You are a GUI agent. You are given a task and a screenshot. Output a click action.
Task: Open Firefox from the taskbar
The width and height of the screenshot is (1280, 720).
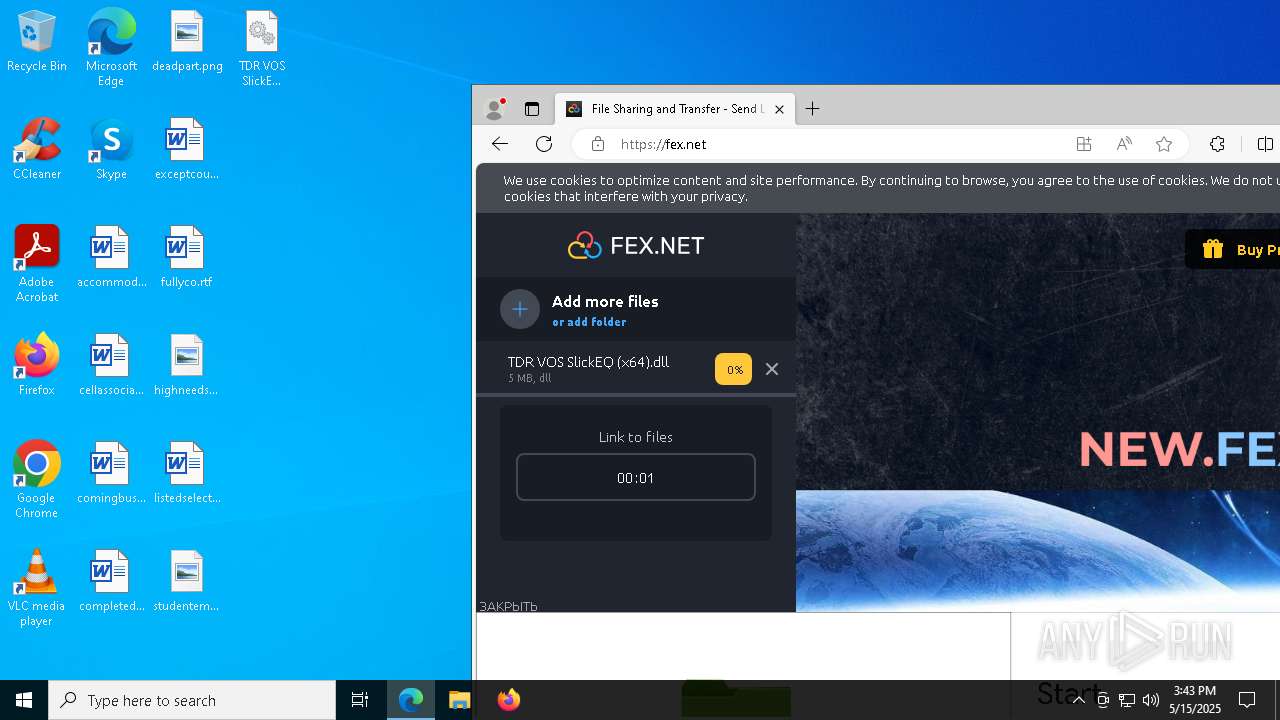509,700
